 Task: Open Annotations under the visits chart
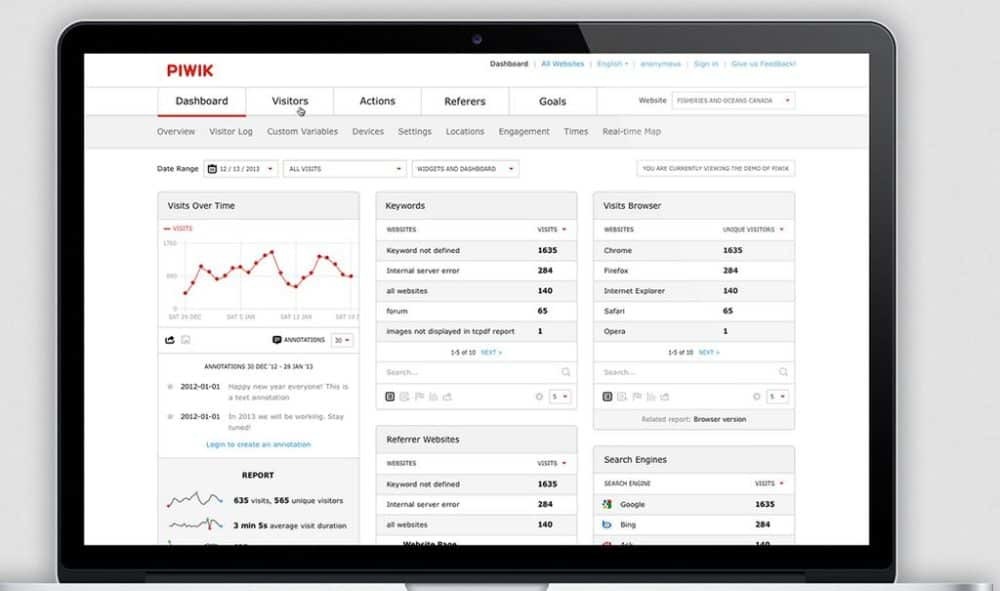(x=299, y=340)
